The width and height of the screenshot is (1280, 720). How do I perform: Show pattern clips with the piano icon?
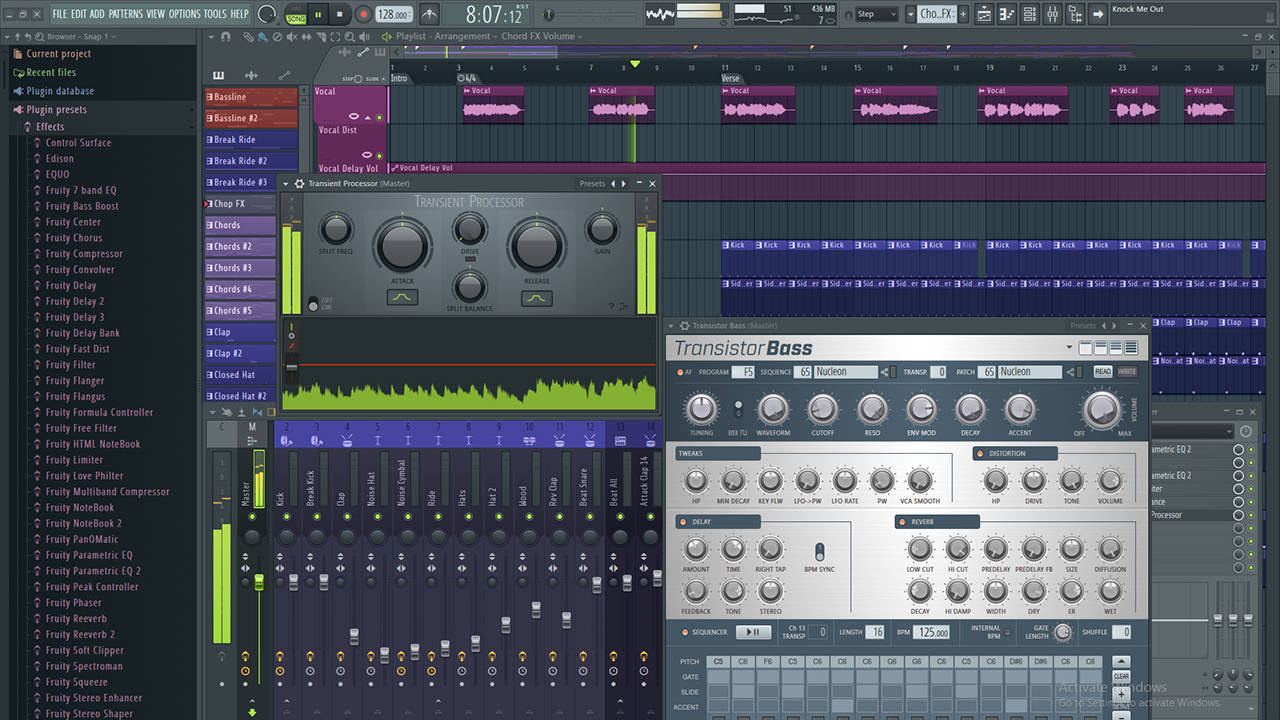pyautogui.click(x=219, y=75)
